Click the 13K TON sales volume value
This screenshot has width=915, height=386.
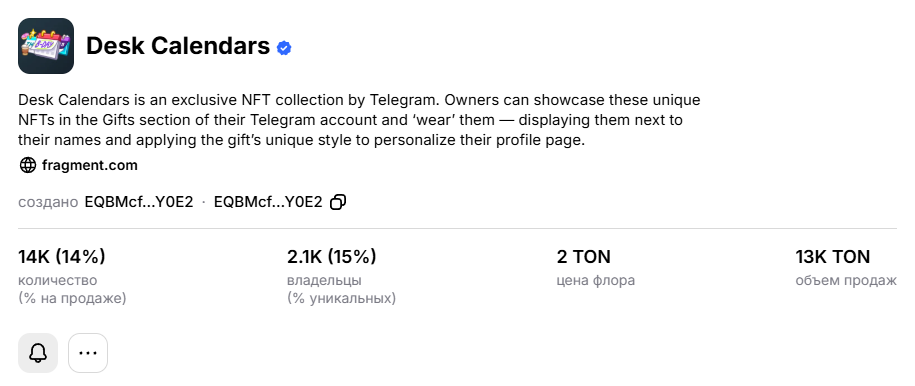[833, 256]
